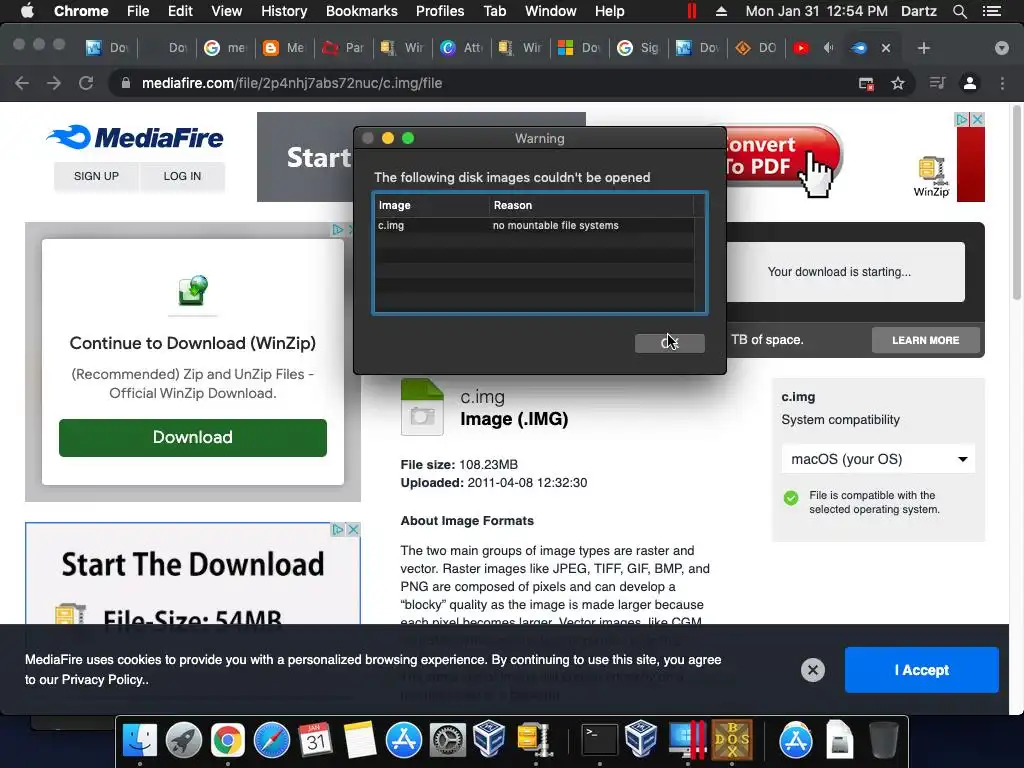Viewport: 1024px width, 768px height.
Task: Click the blocked pop-up icon in address bar
Action: (x=866, y=83)
